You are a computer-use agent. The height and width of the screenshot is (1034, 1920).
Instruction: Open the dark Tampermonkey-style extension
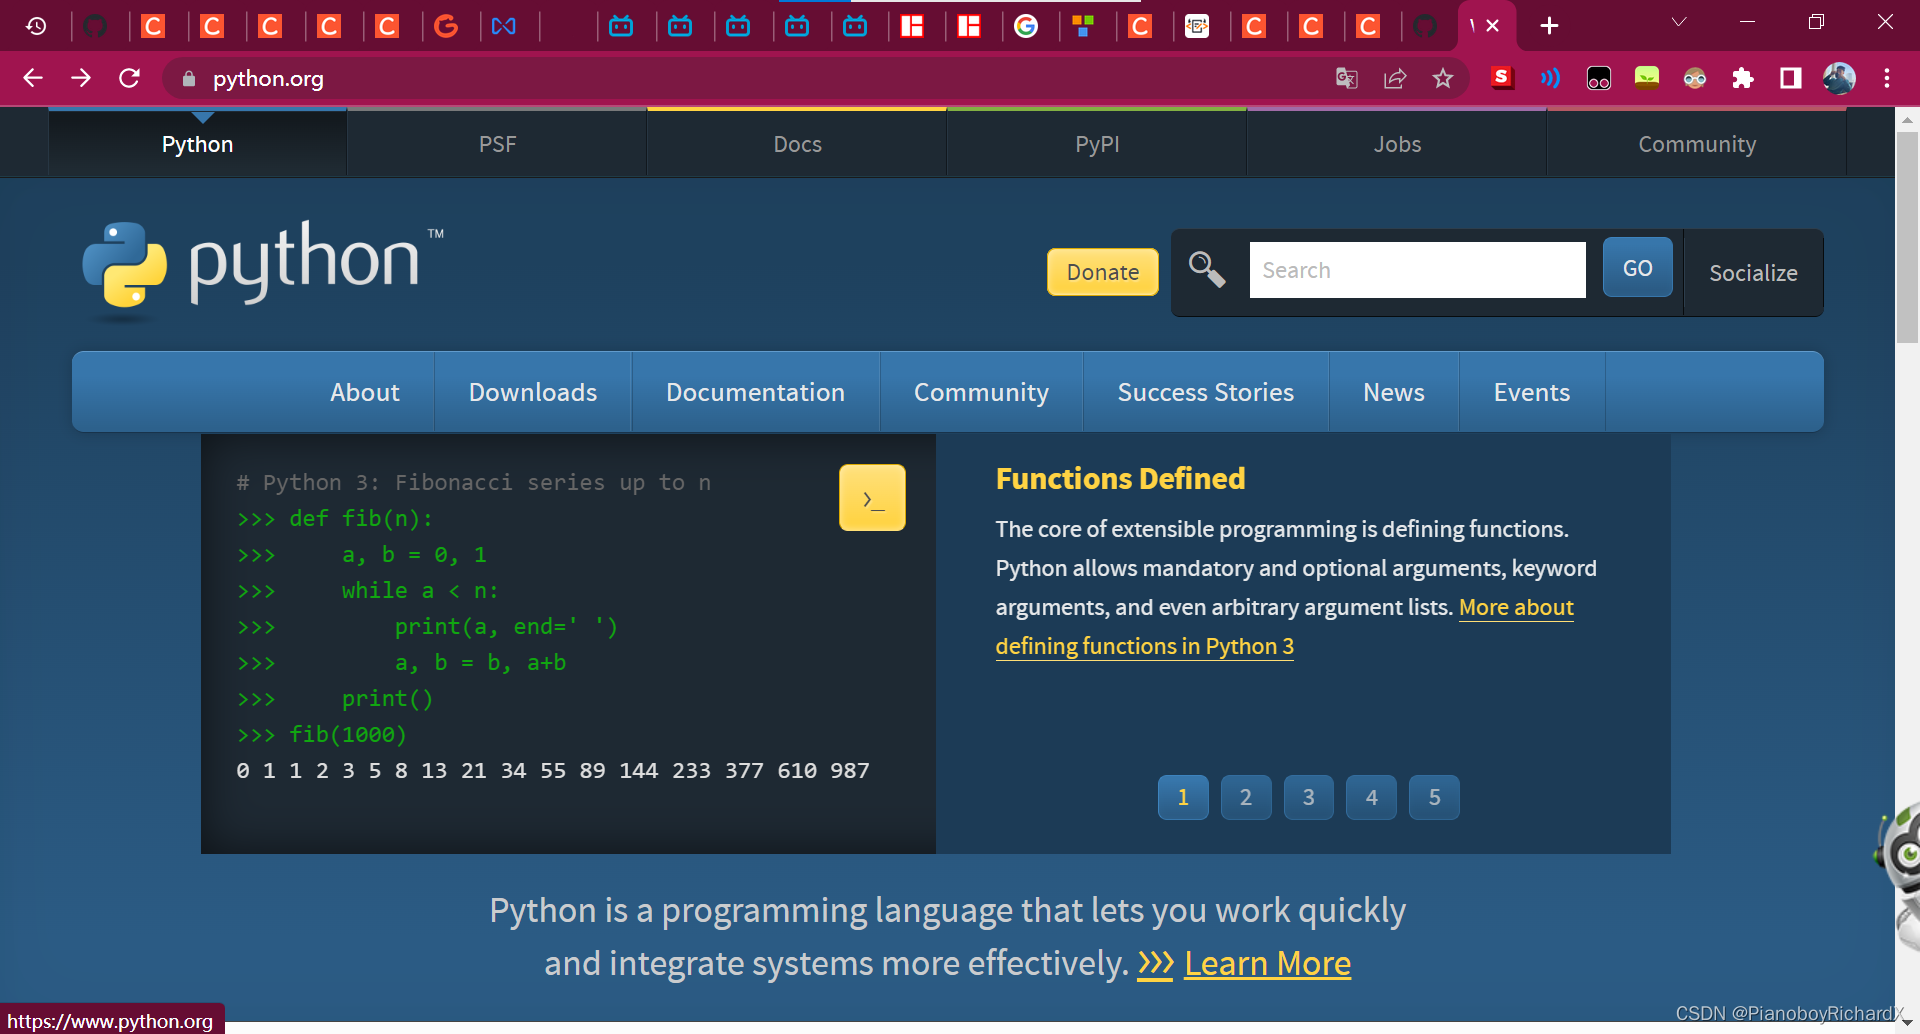coord(1599,78)
